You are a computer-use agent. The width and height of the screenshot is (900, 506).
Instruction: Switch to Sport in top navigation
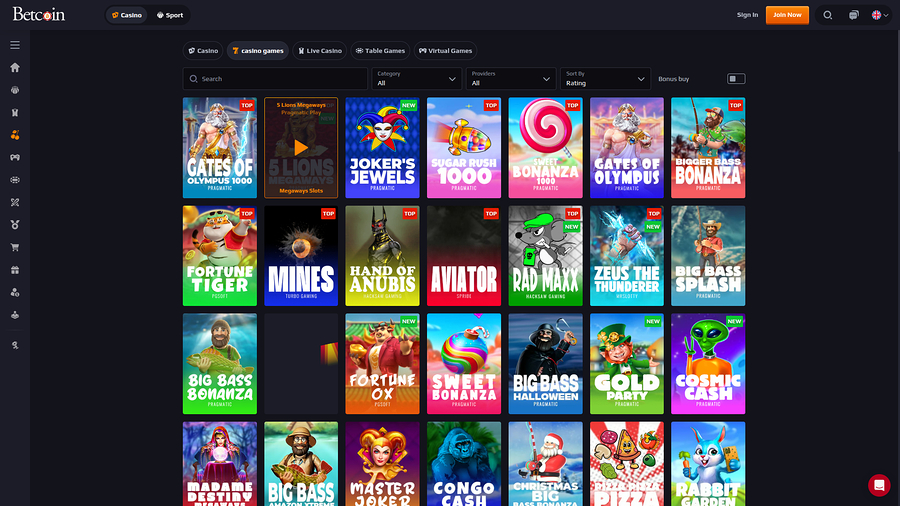[x=170, y=15]
